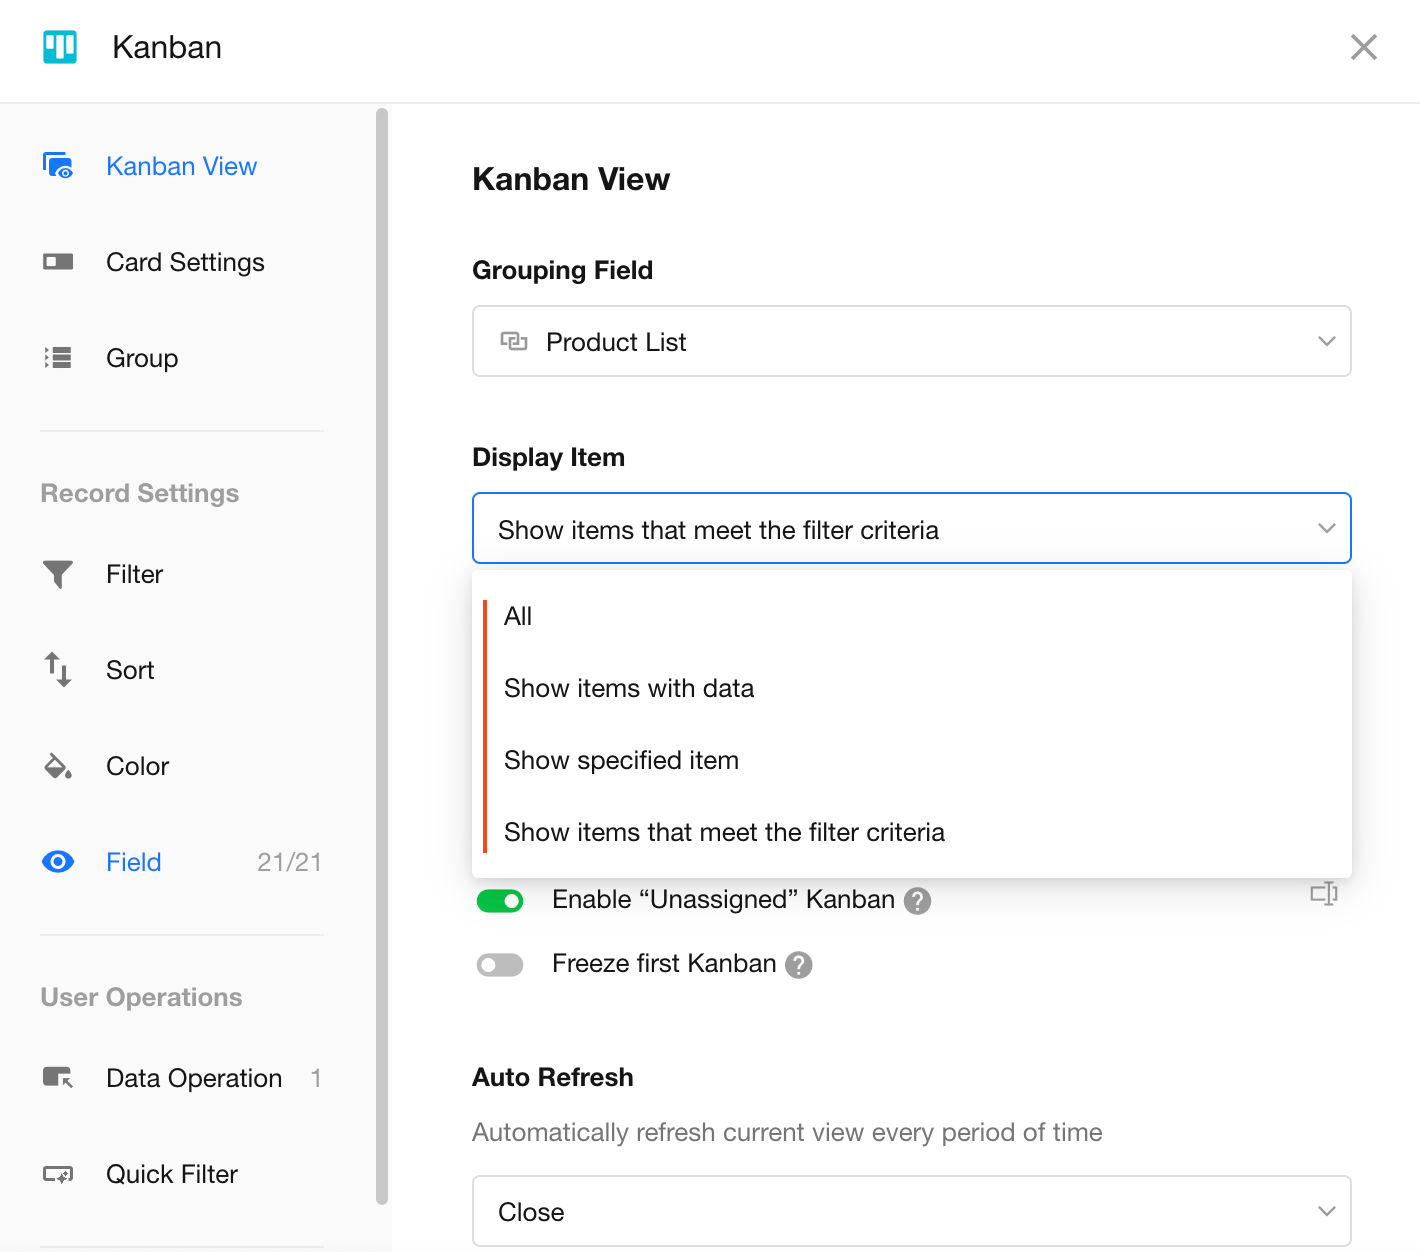Click the Kanban View sidebar icon

pyautogui.click(x=58, y=166)
